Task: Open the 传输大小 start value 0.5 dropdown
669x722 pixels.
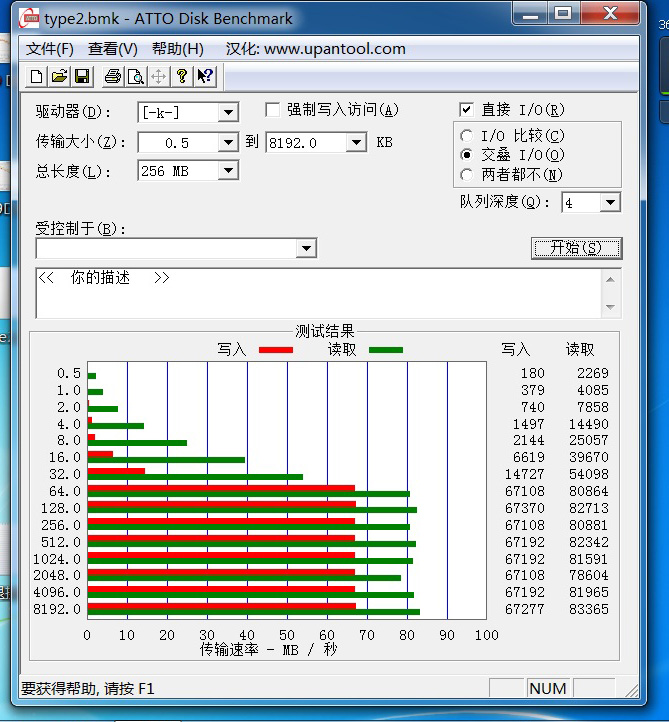Action: coord(228,142)
